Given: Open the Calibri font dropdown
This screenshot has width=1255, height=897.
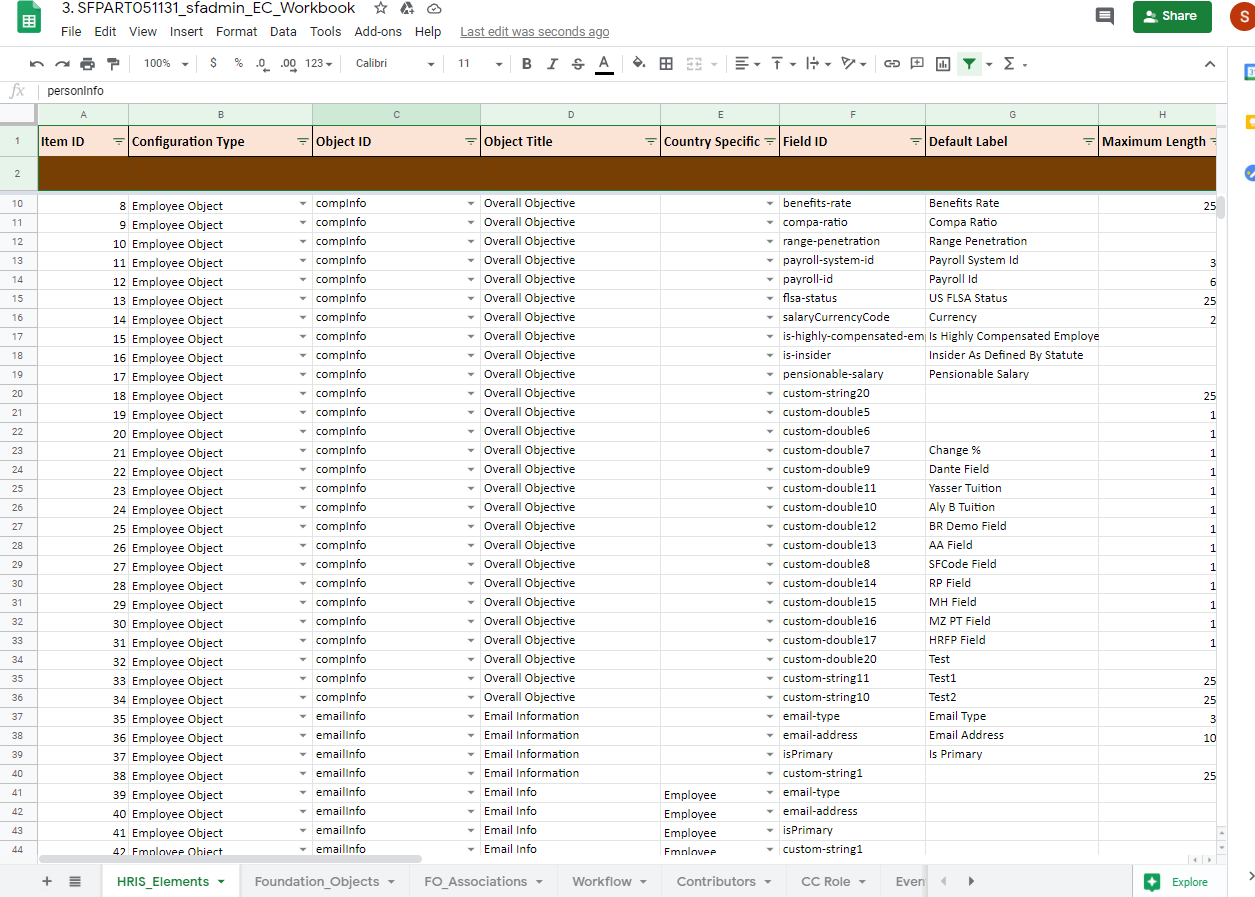Looking at the screenshot, I should (x=395, y=64).
